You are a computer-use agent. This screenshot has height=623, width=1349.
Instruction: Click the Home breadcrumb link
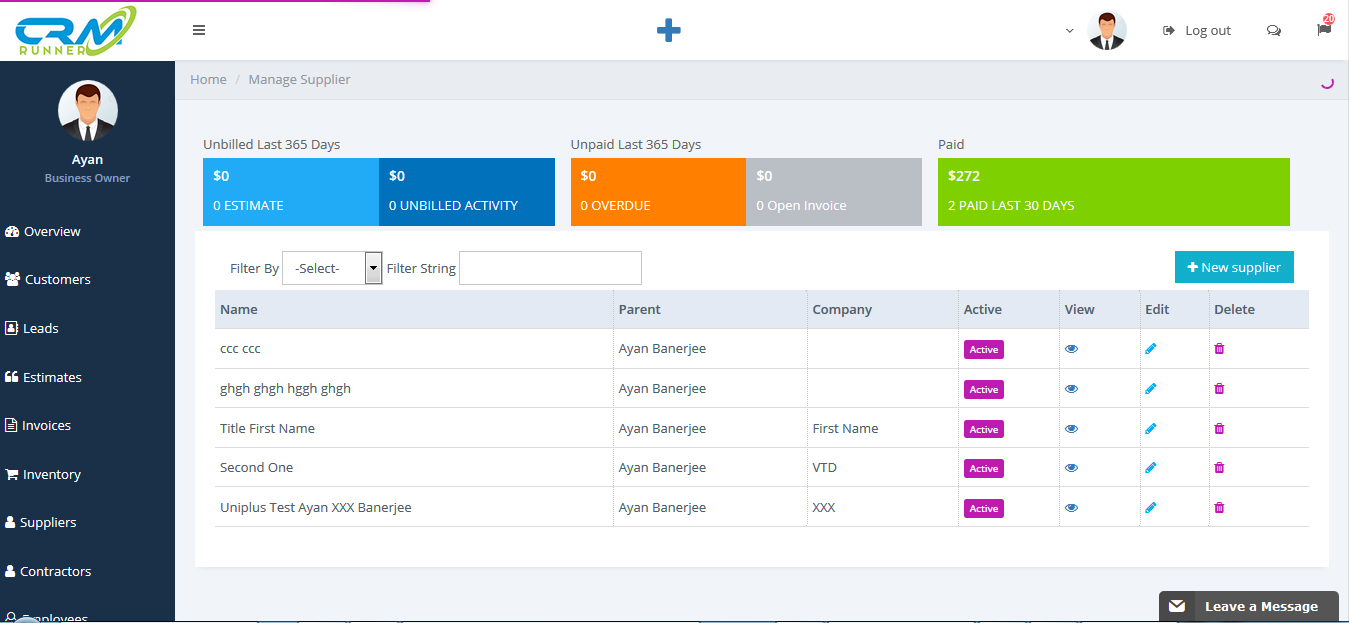(208, 79)
